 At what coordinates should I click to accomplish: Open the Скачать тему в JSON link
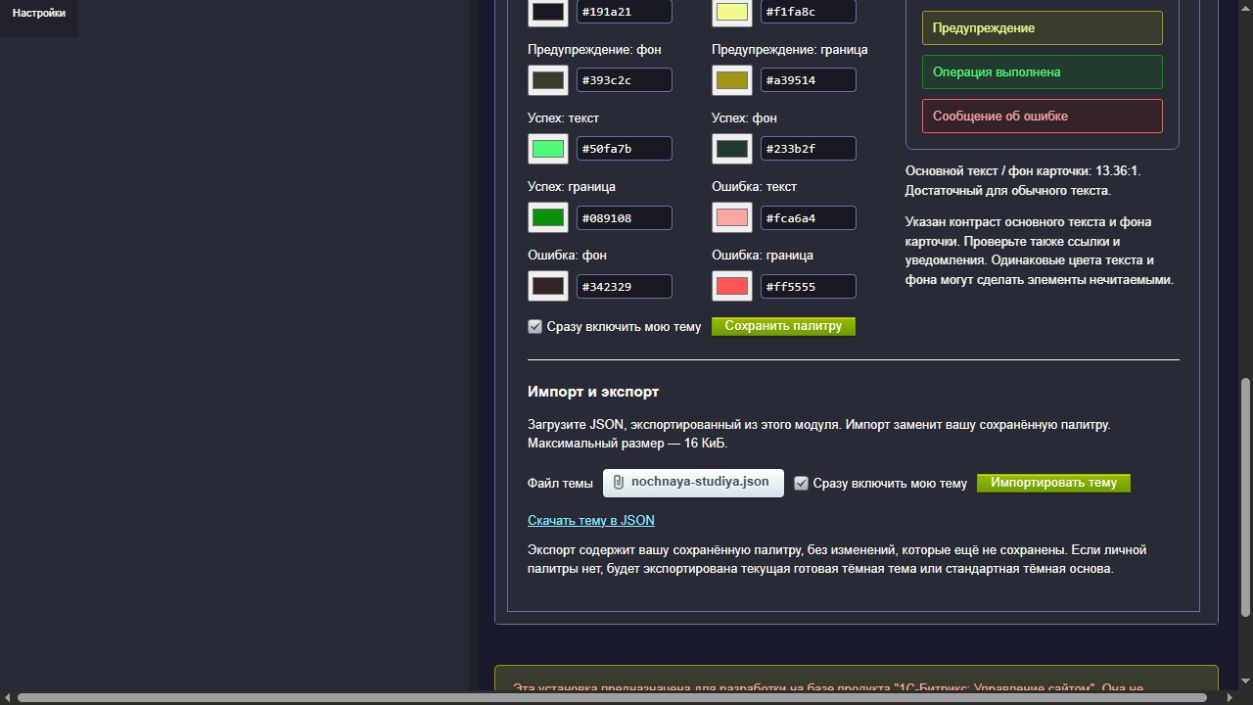[591, 520]
